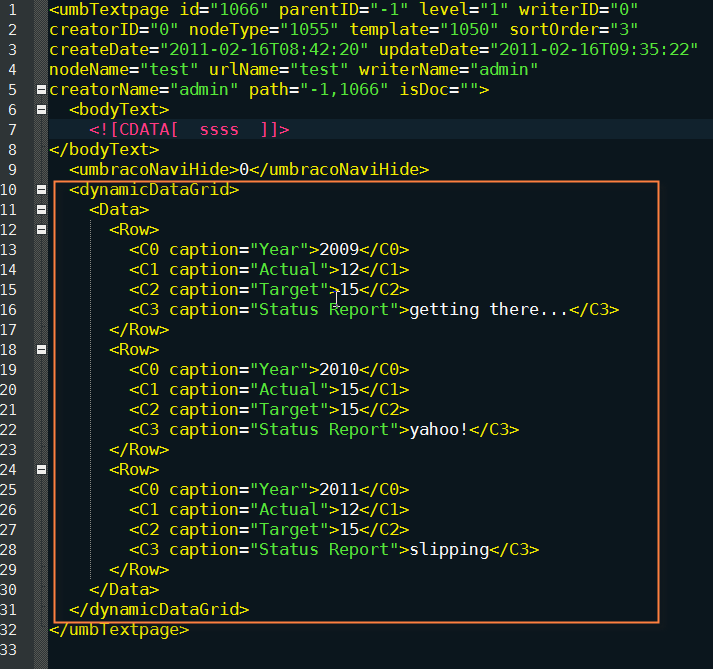The image size is (713, 669).
Task: Click the opening Data tag on line 11
Action: click(119, 210)
